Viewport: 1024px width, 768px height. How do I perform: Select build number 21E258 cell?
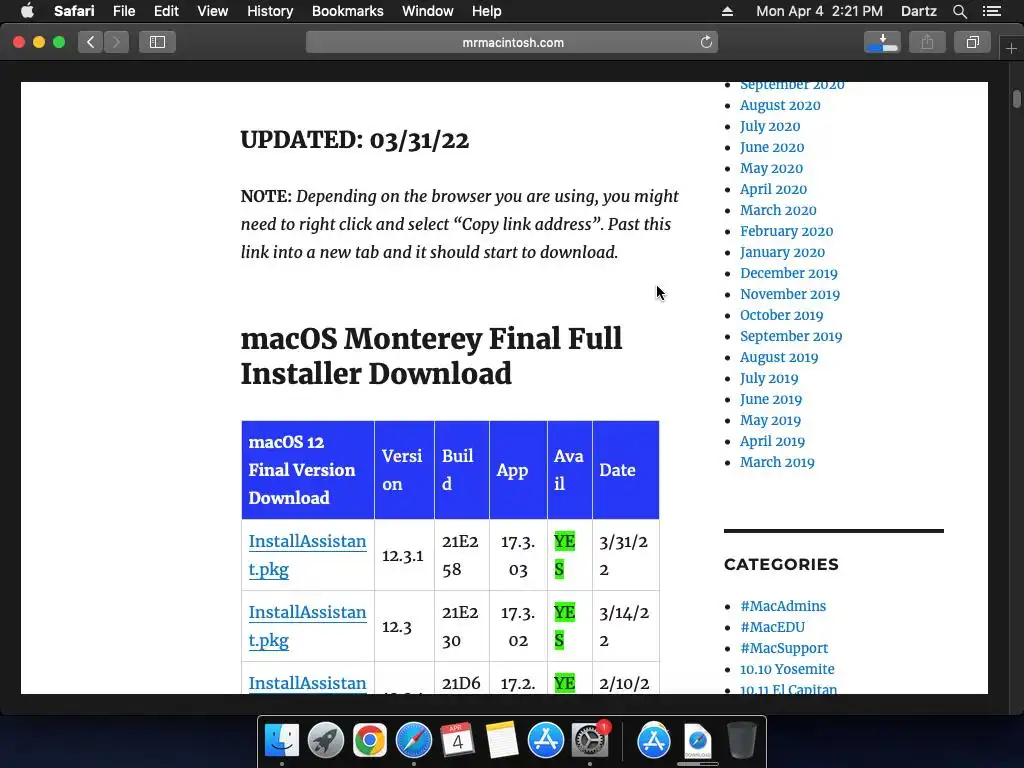tap(461, 555)
